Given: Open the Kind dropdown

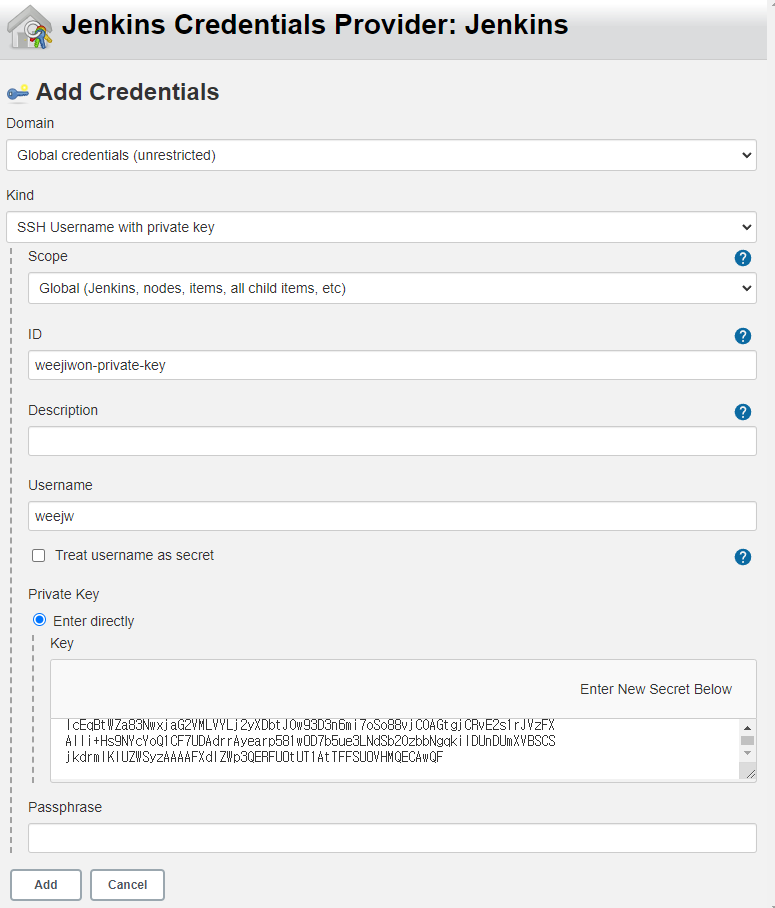Looking at the screenshot, I should tap(381, 227).
